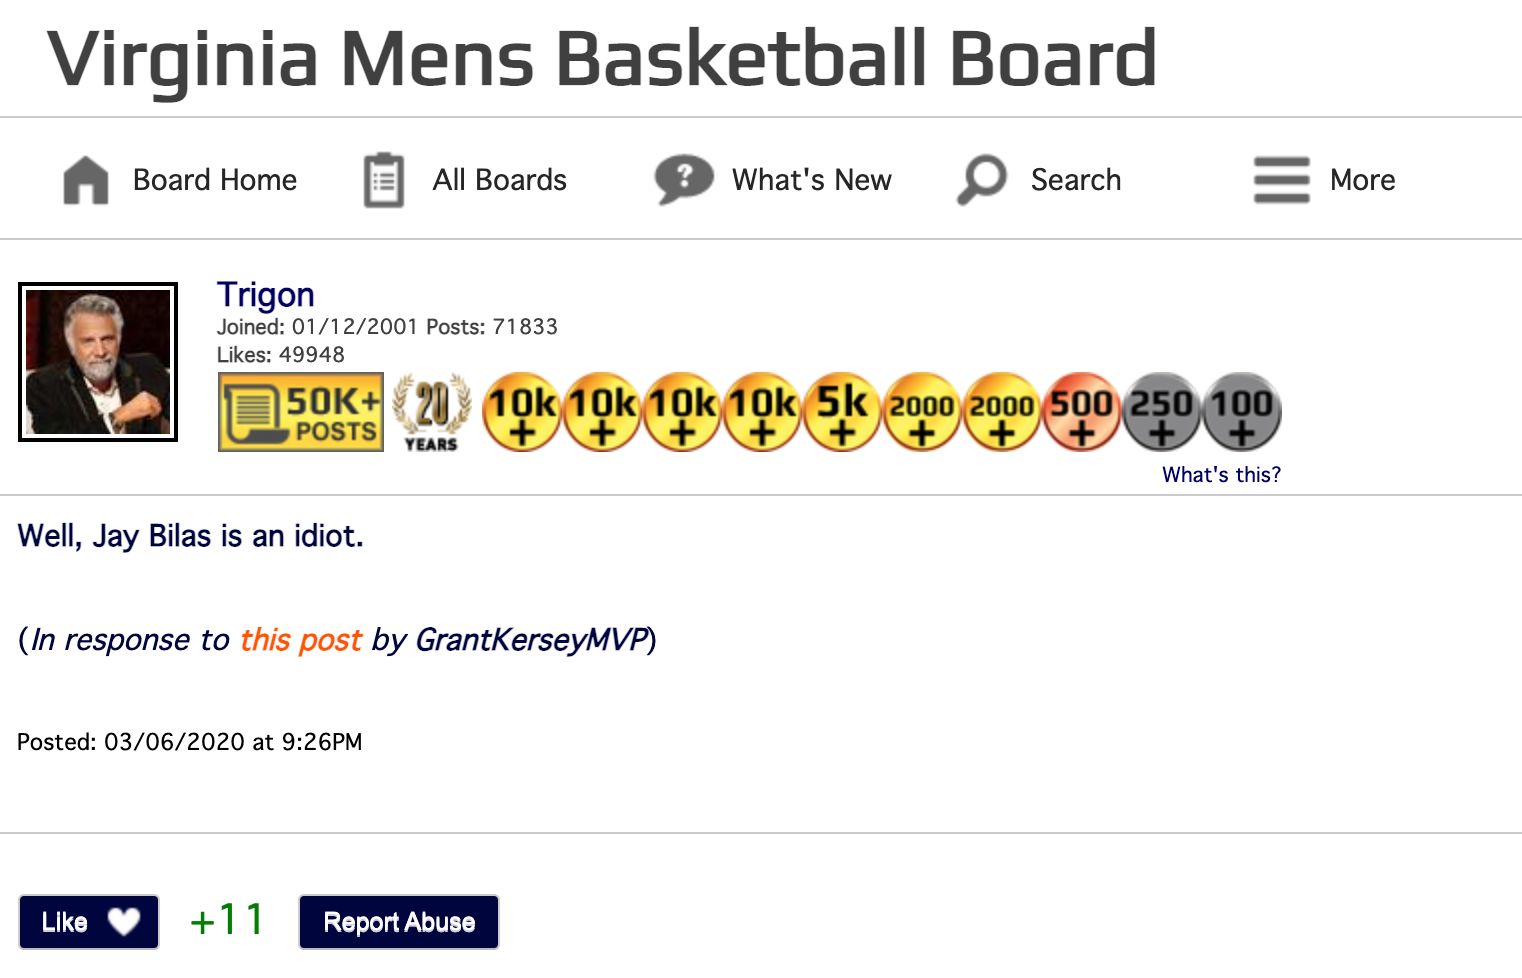
Task: Open the More hamburger menu icon
Action: 1282,180
